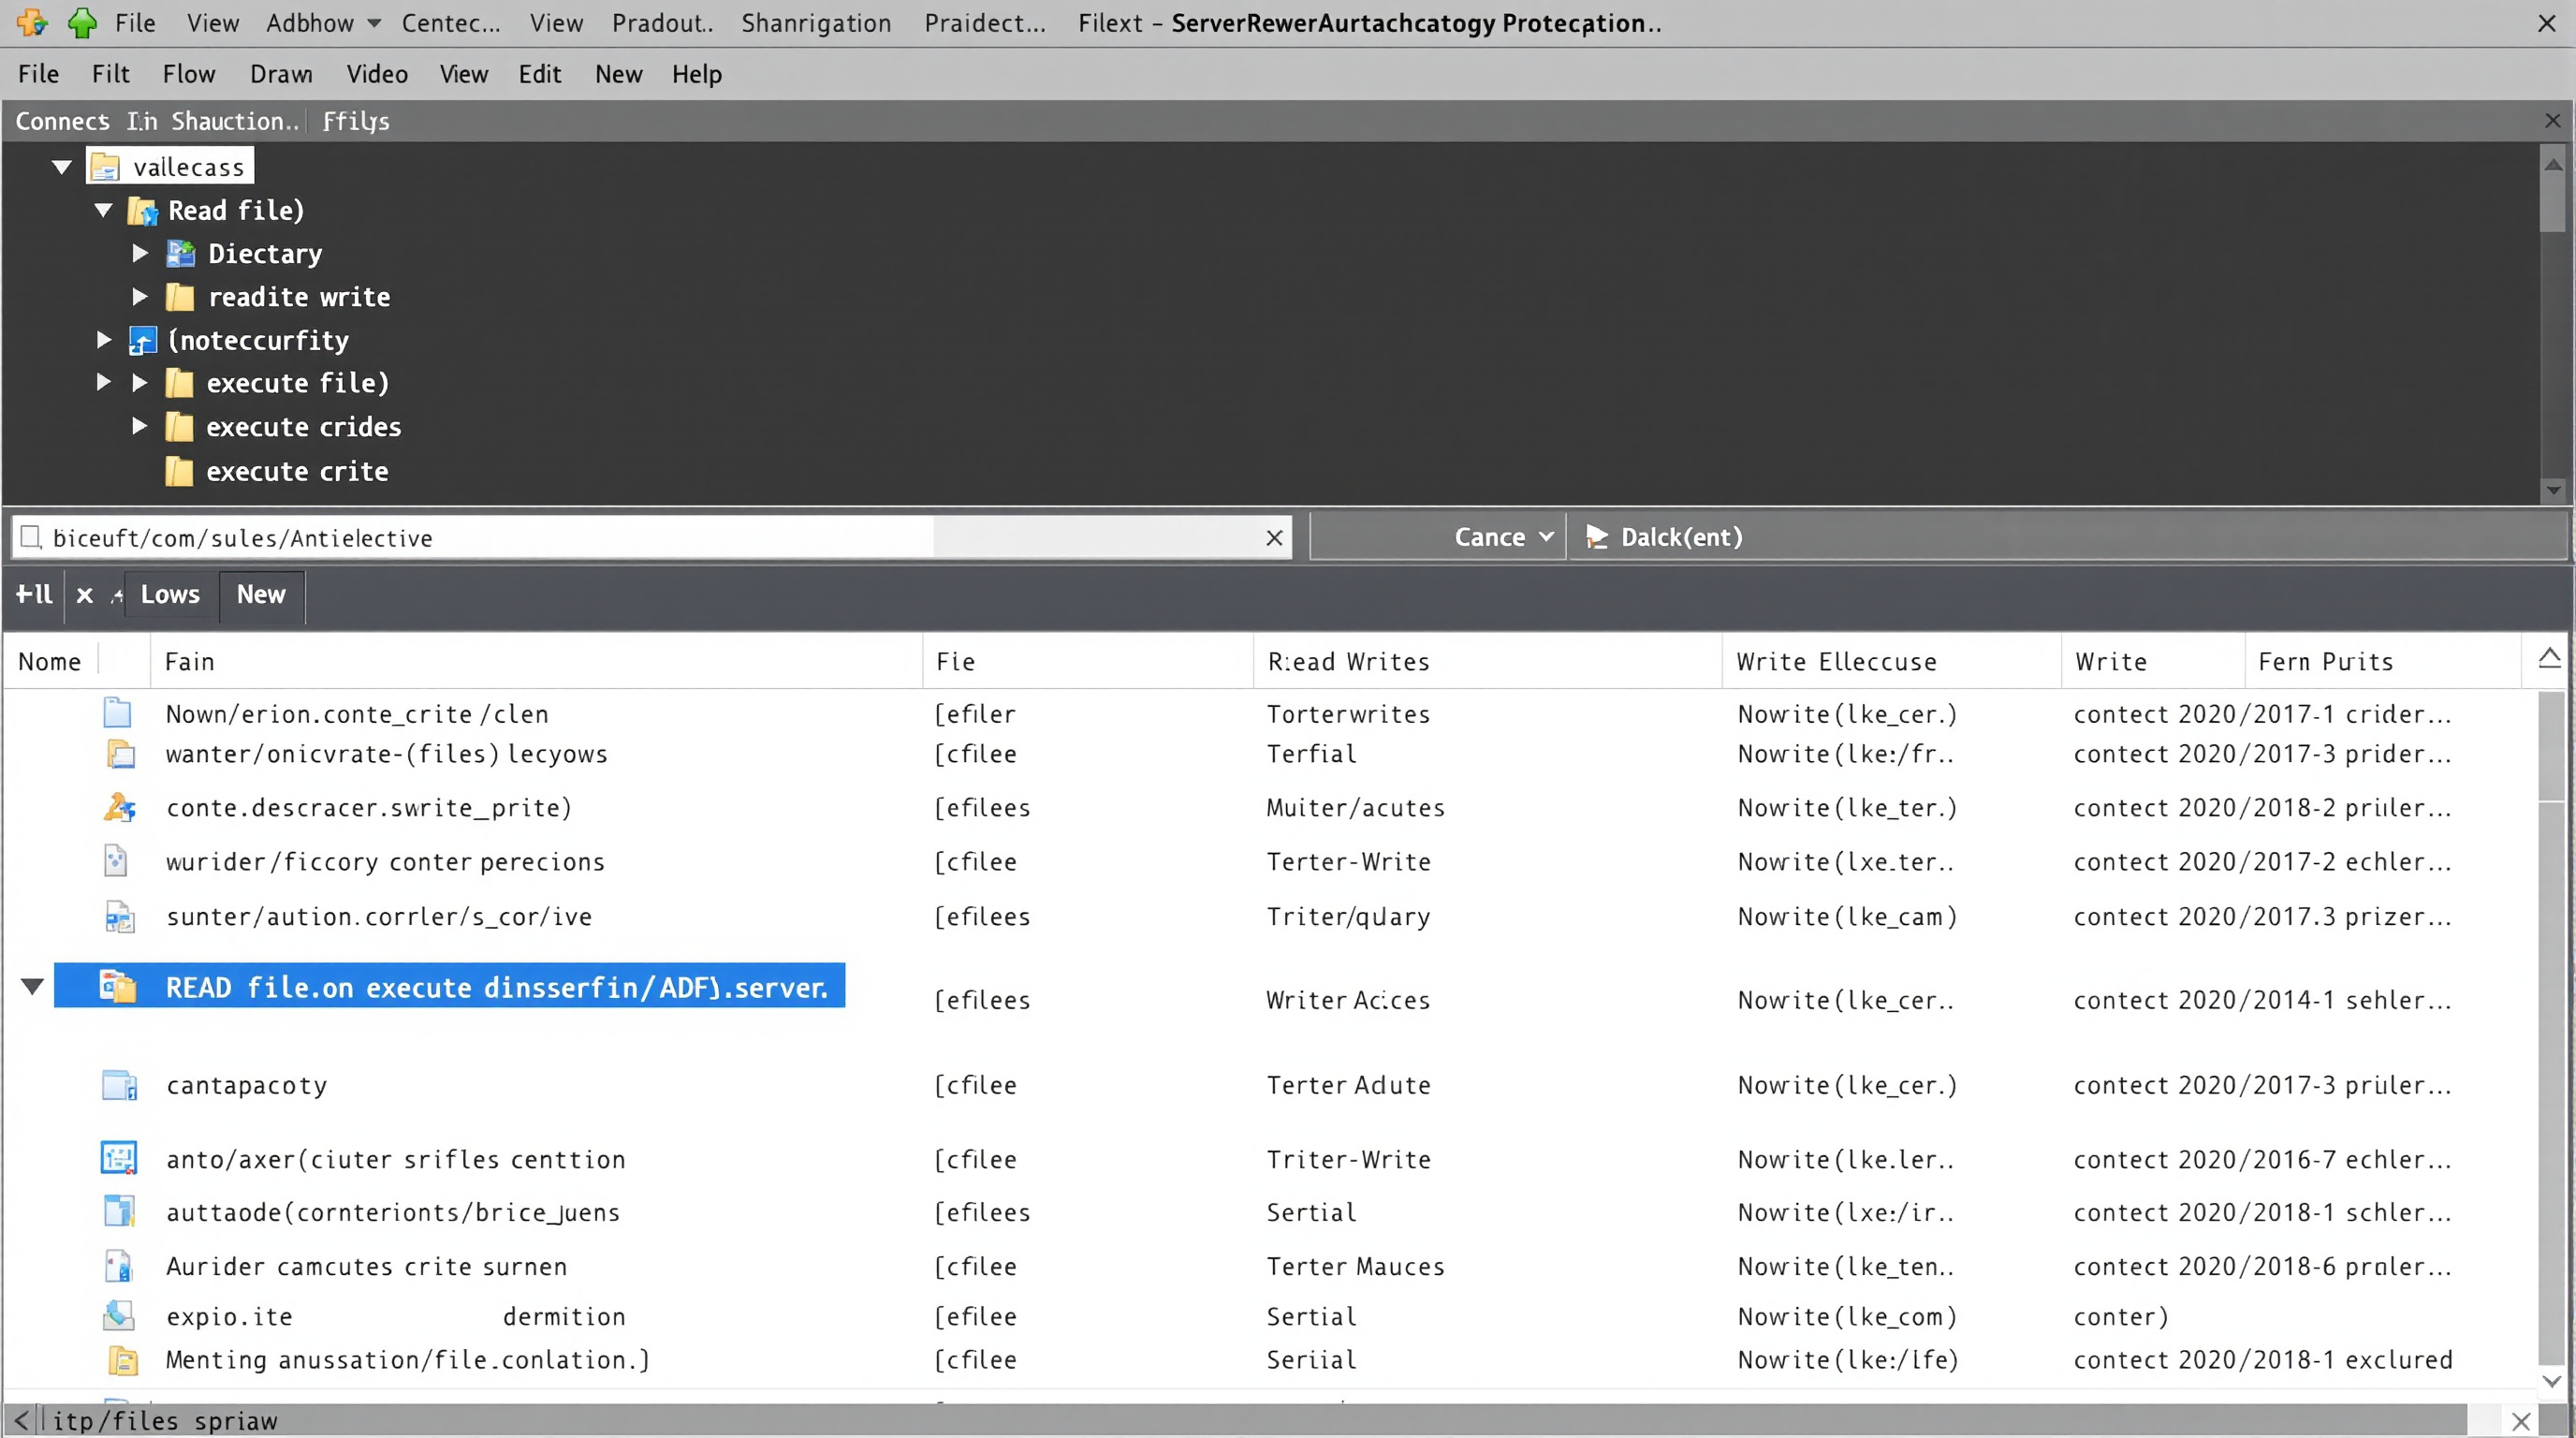
Task: Toggle the checkbox in the path field
Action: (x=31, y=537)
